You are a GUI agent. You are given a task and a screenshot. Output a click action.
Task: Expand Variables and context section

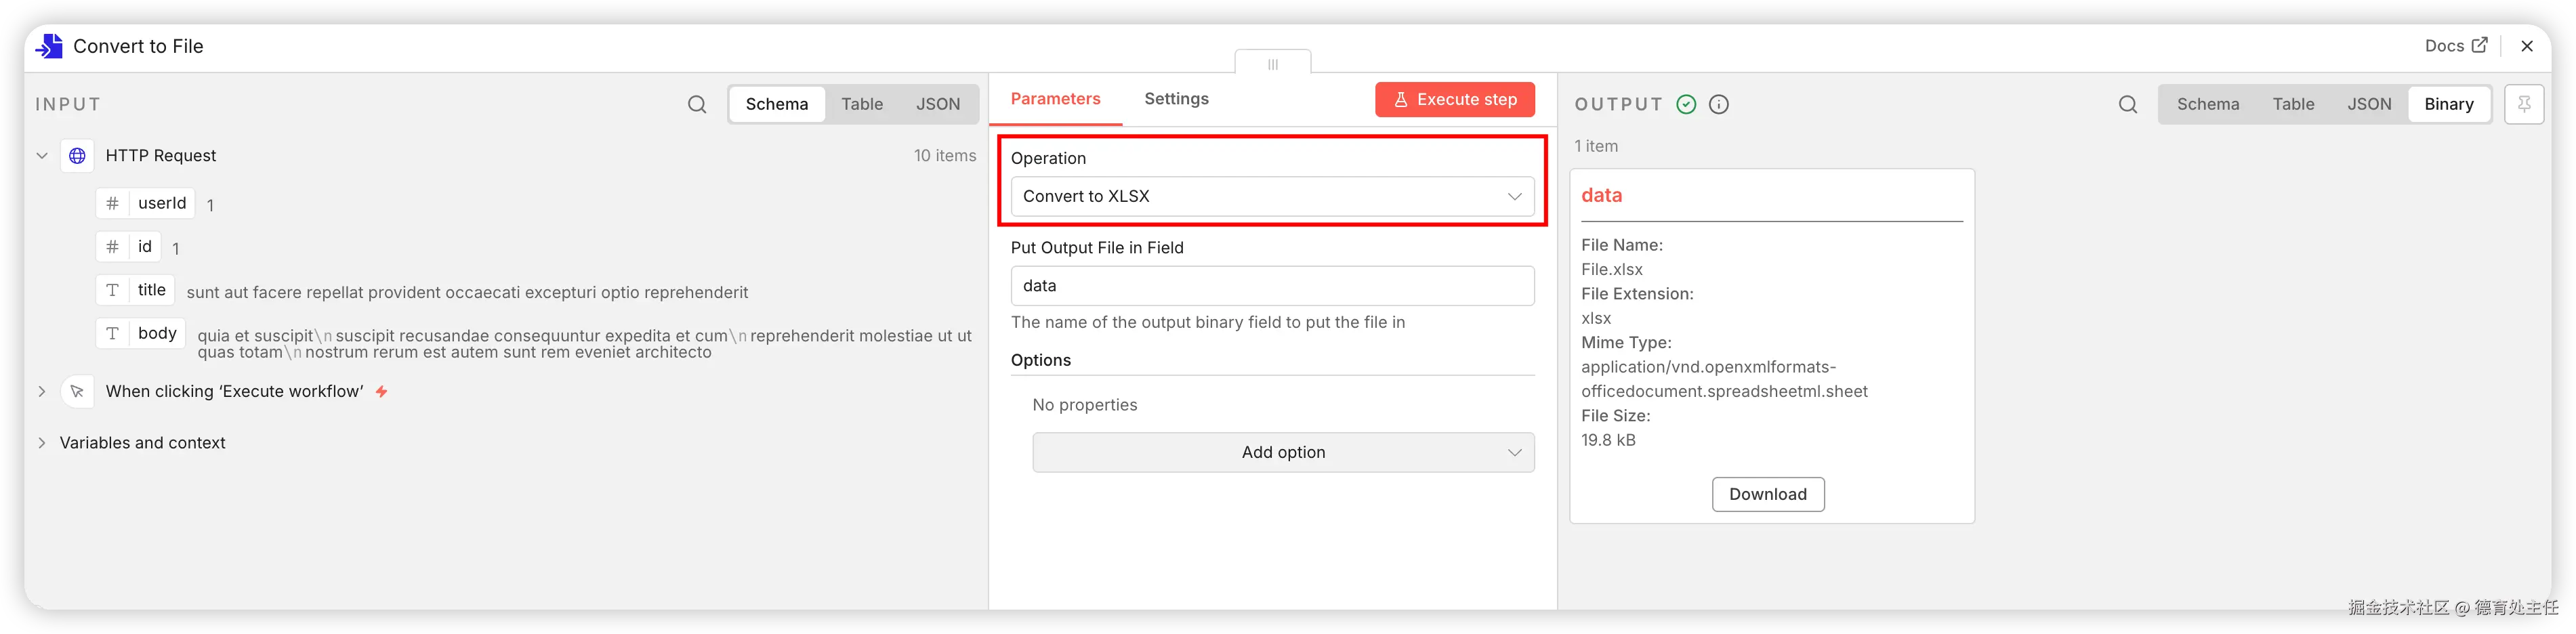coord(42,443)
